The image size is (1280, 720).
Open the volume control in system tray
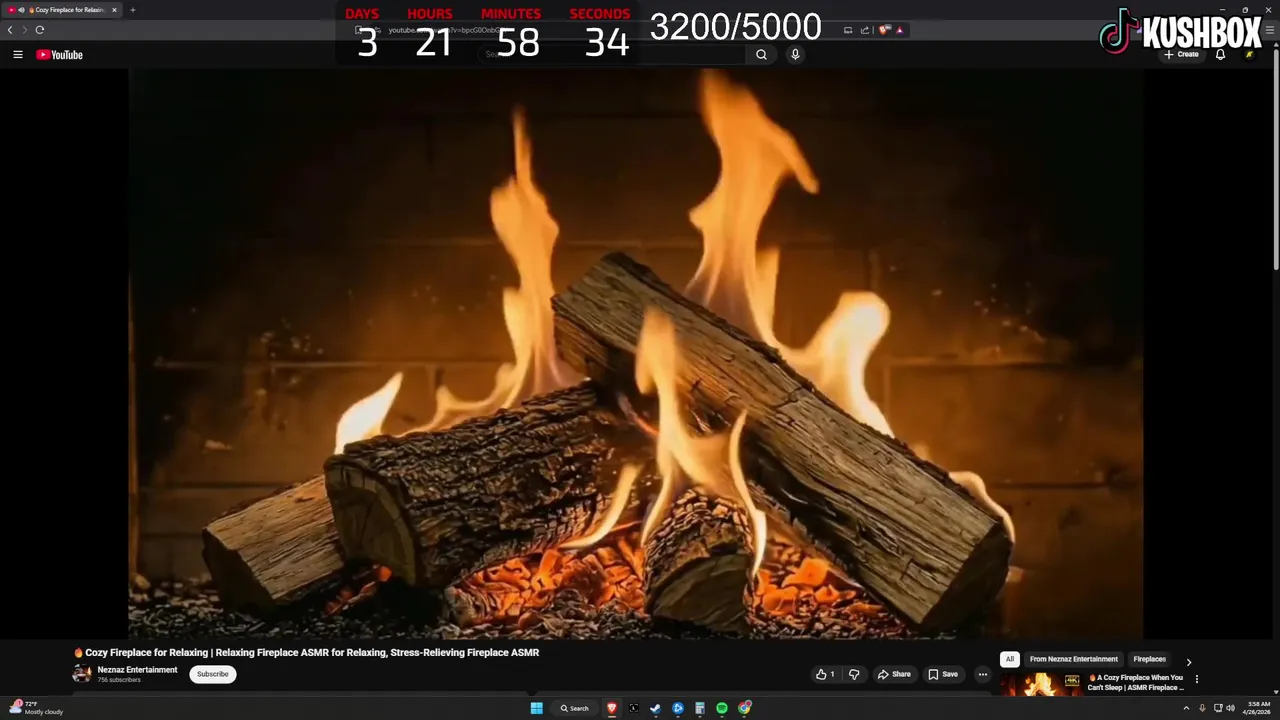1230,708
